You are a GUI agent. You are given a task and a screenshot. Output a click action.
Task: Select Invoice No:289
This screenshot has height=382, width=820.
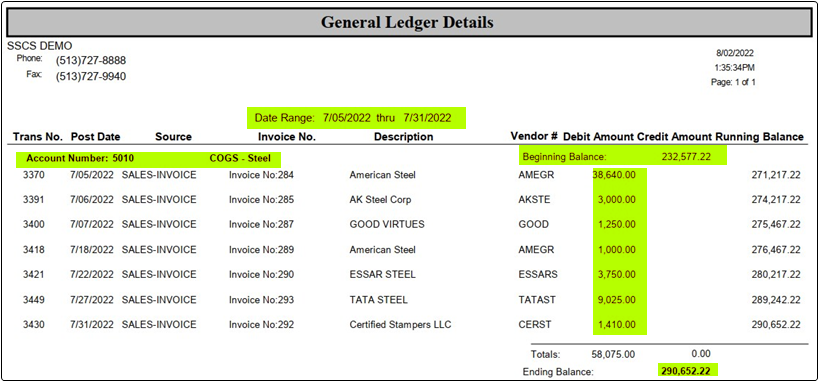261,250
